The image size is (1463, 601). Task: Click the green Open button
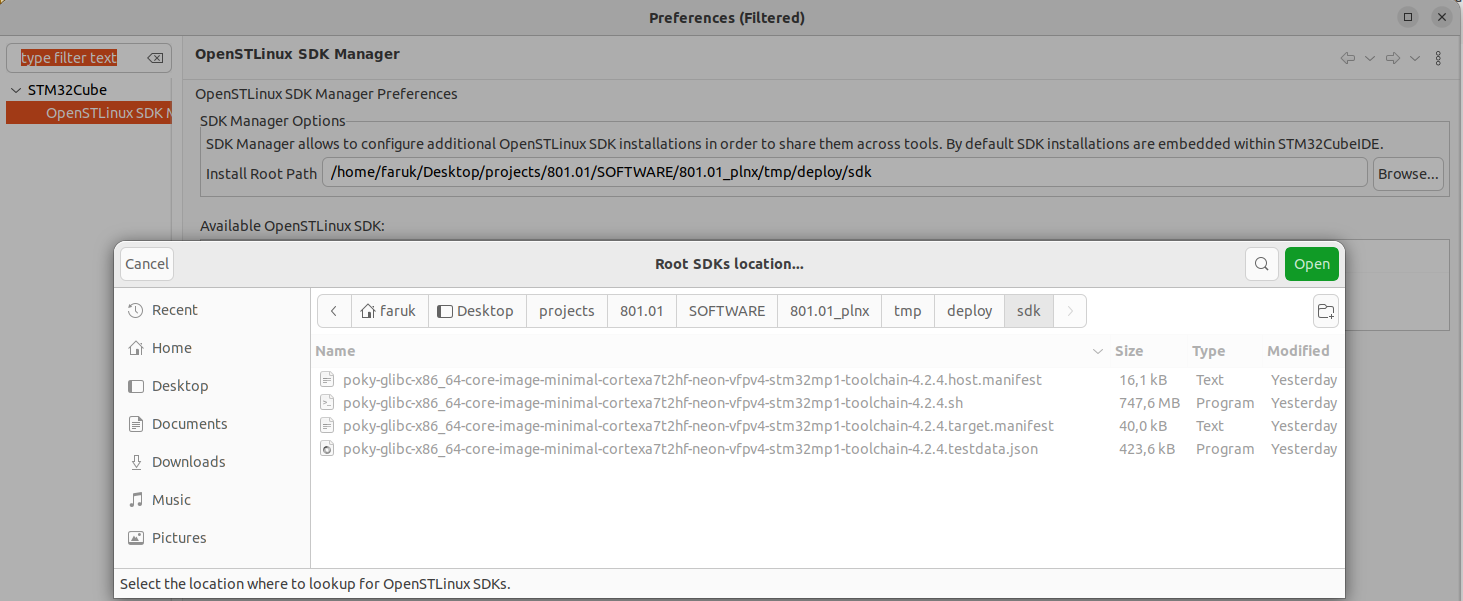coord(1312,264)
